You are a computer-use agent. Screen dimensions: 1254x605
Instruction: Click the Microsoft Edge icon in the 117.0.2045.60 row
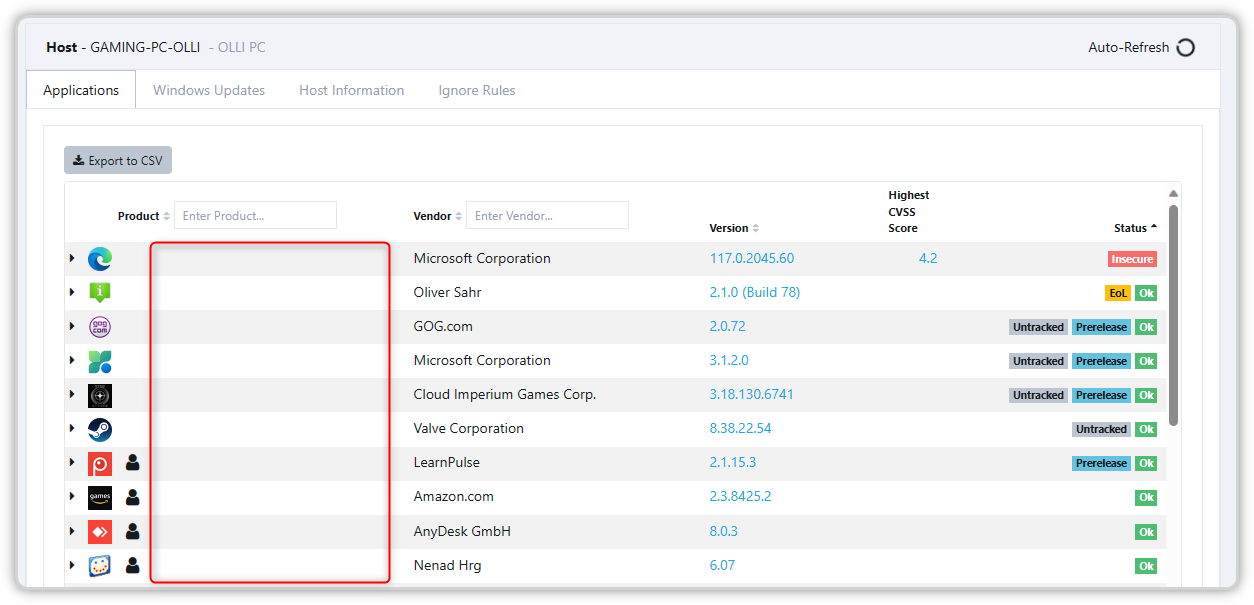[100, 259]
